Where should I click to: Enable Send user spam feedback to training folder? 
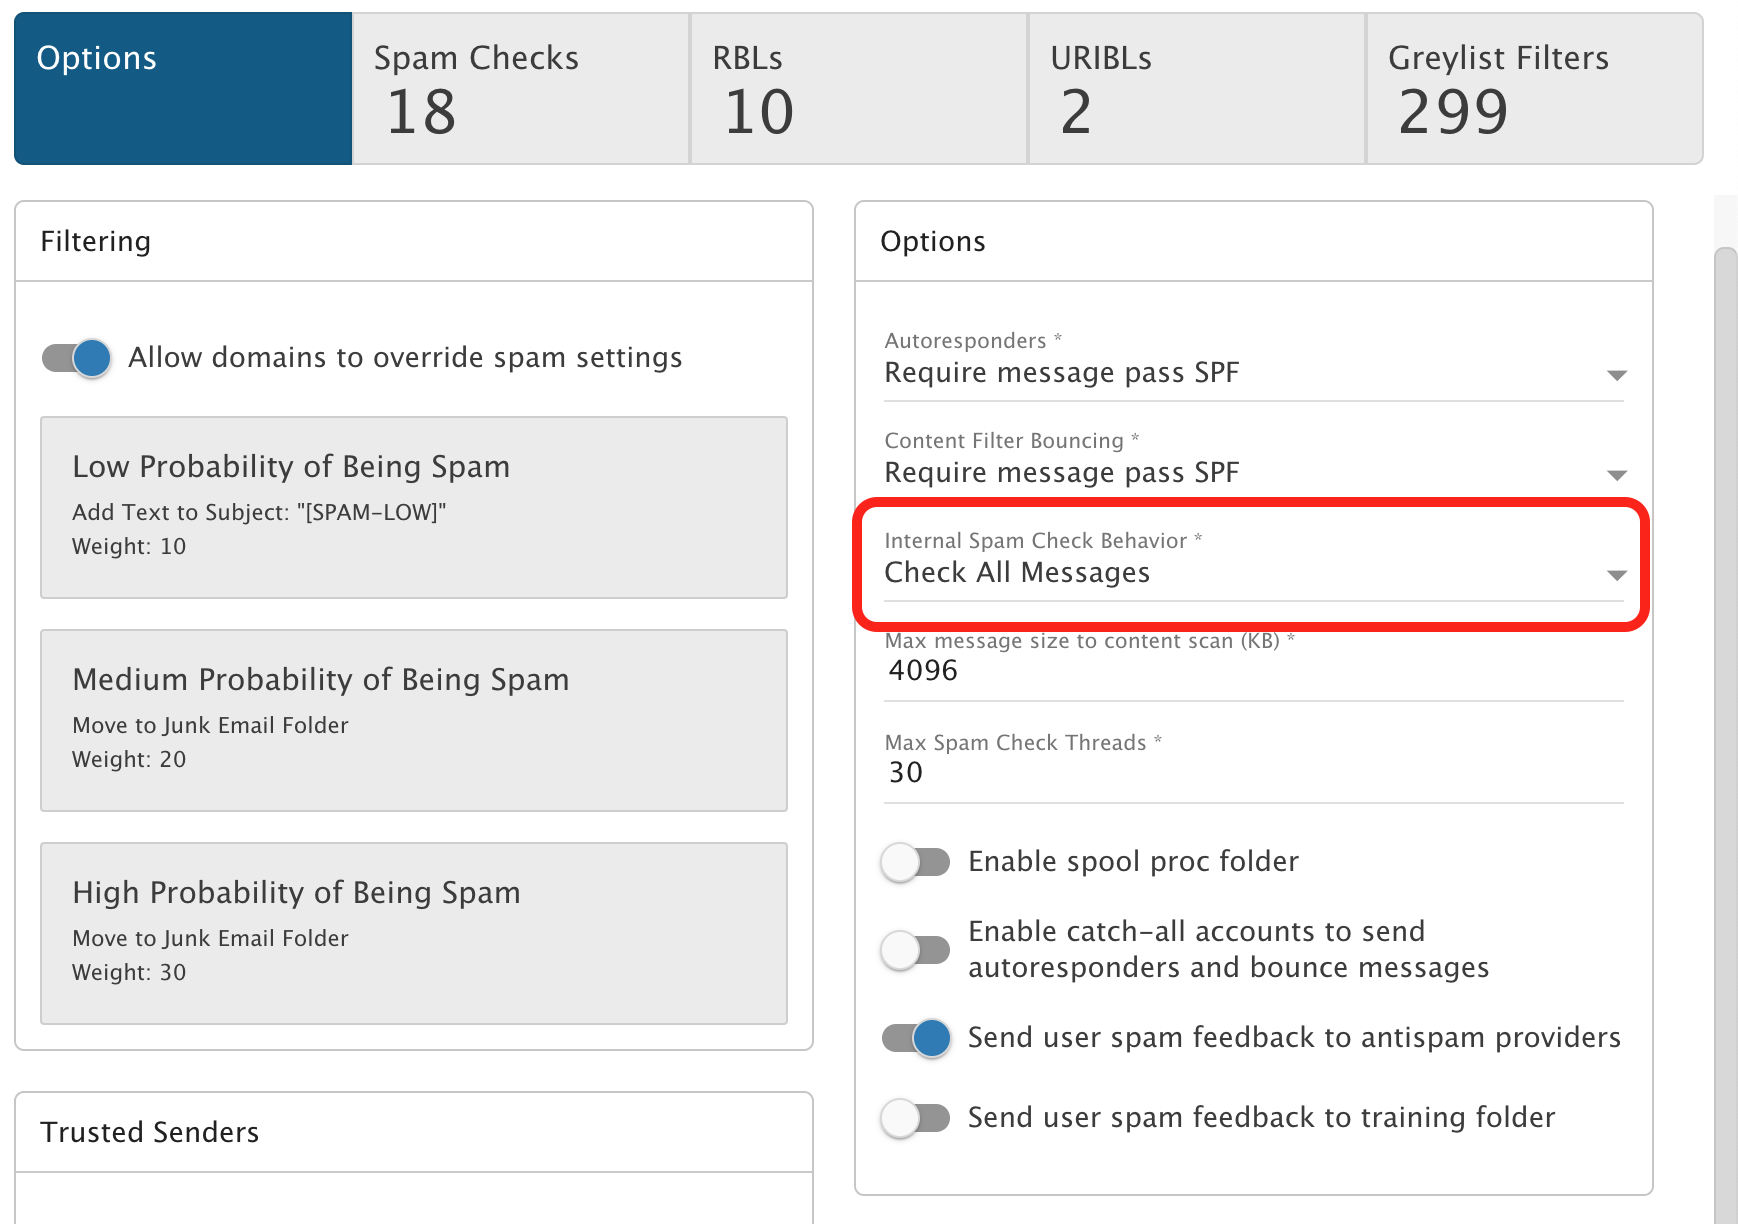[x=915, y=1118]
